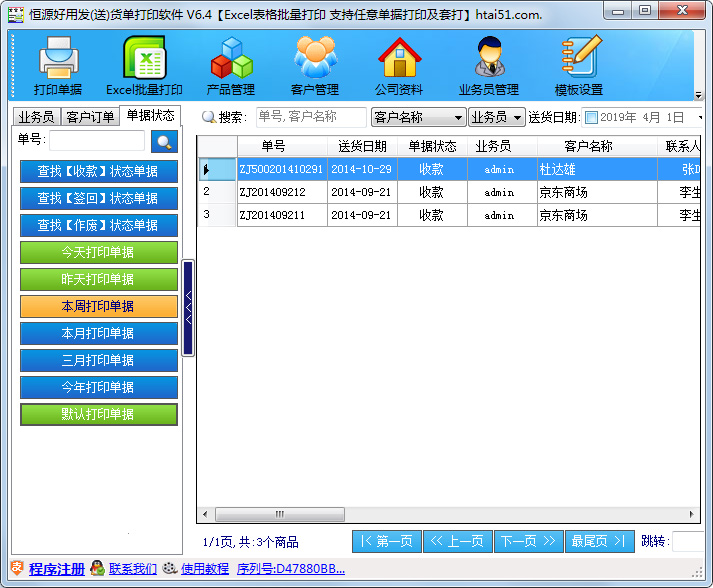
Task: Open the 联系我们 link
Action: (133, 568)
